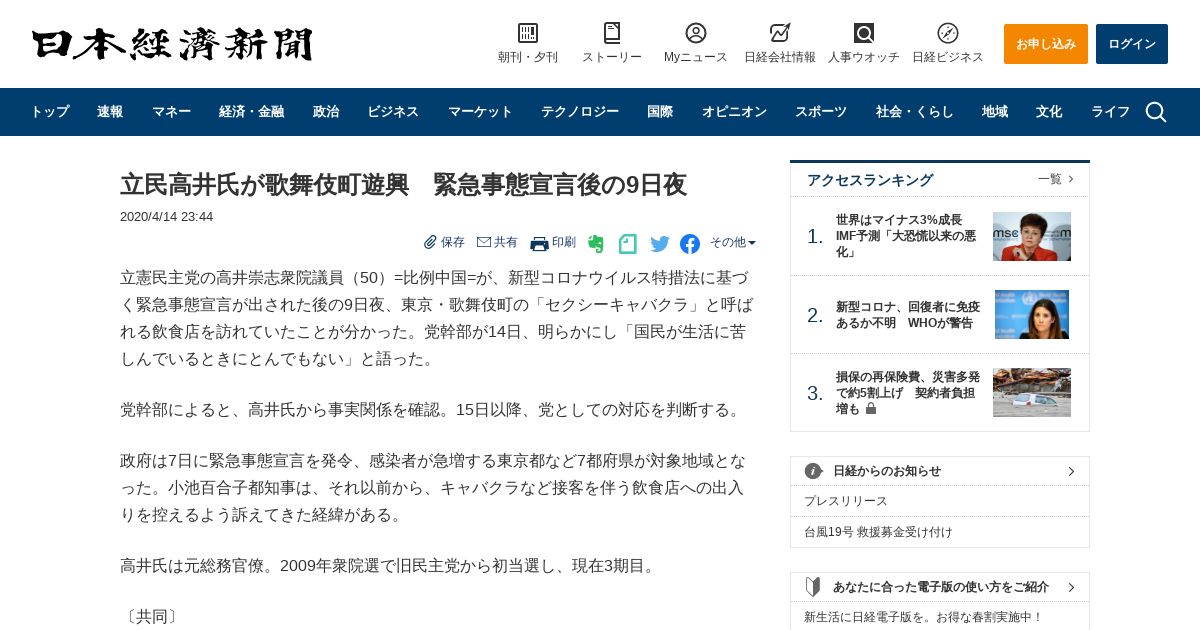Open the 経済・金融 navigation tab
Screen dimensions: 1200x630
(251, 112)
